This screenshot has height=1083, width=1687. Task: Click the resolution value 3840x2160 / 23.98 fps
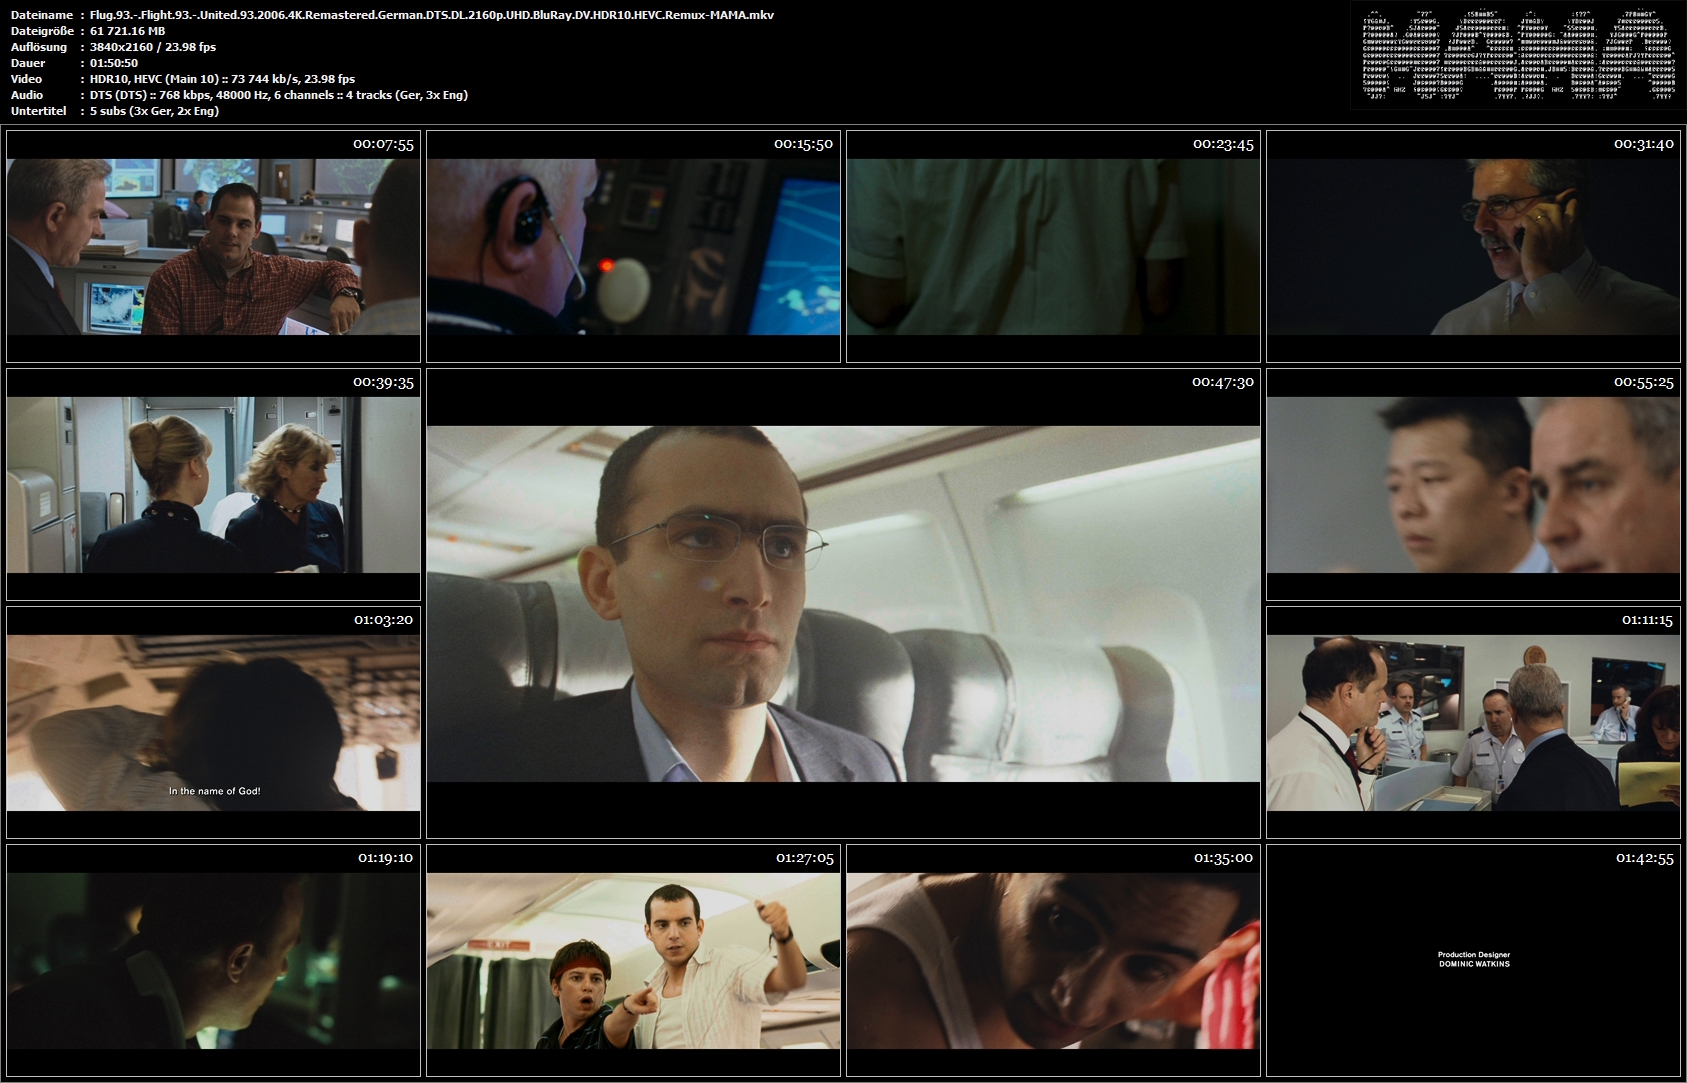[153, 47]
